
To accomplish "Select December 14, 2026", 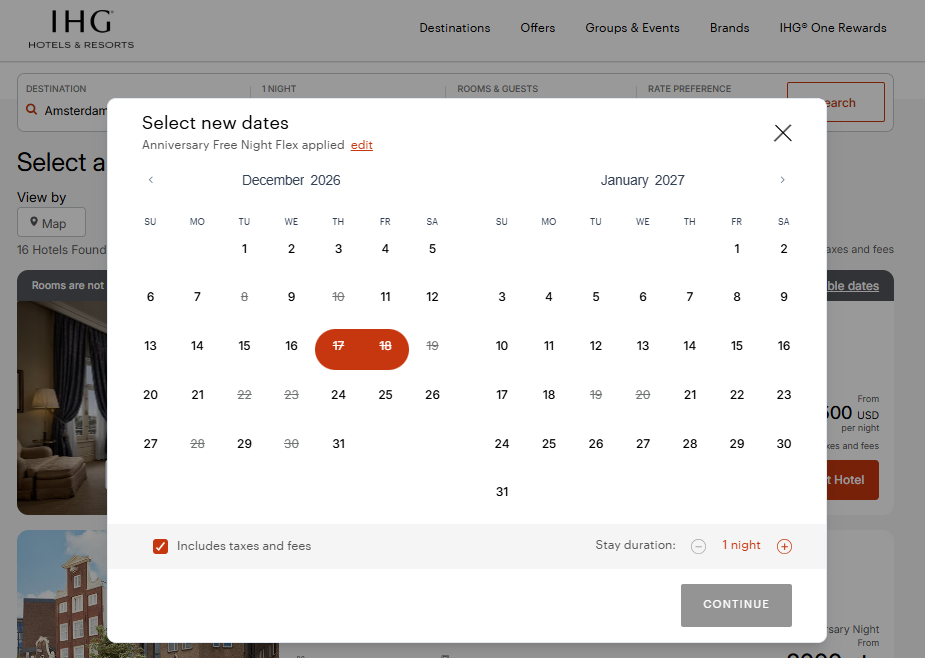I will tap(197, 346).
